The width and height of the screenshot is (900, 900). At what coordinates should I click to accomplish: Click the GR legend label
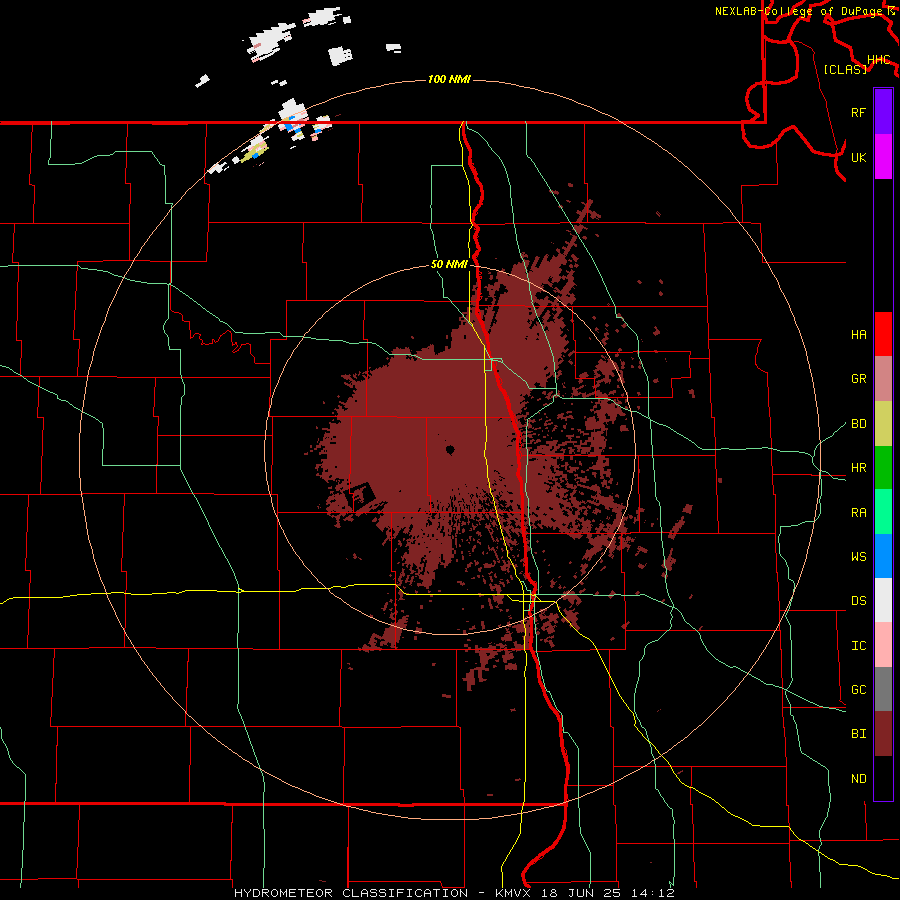pyautogui.click(x=858, y=379)
